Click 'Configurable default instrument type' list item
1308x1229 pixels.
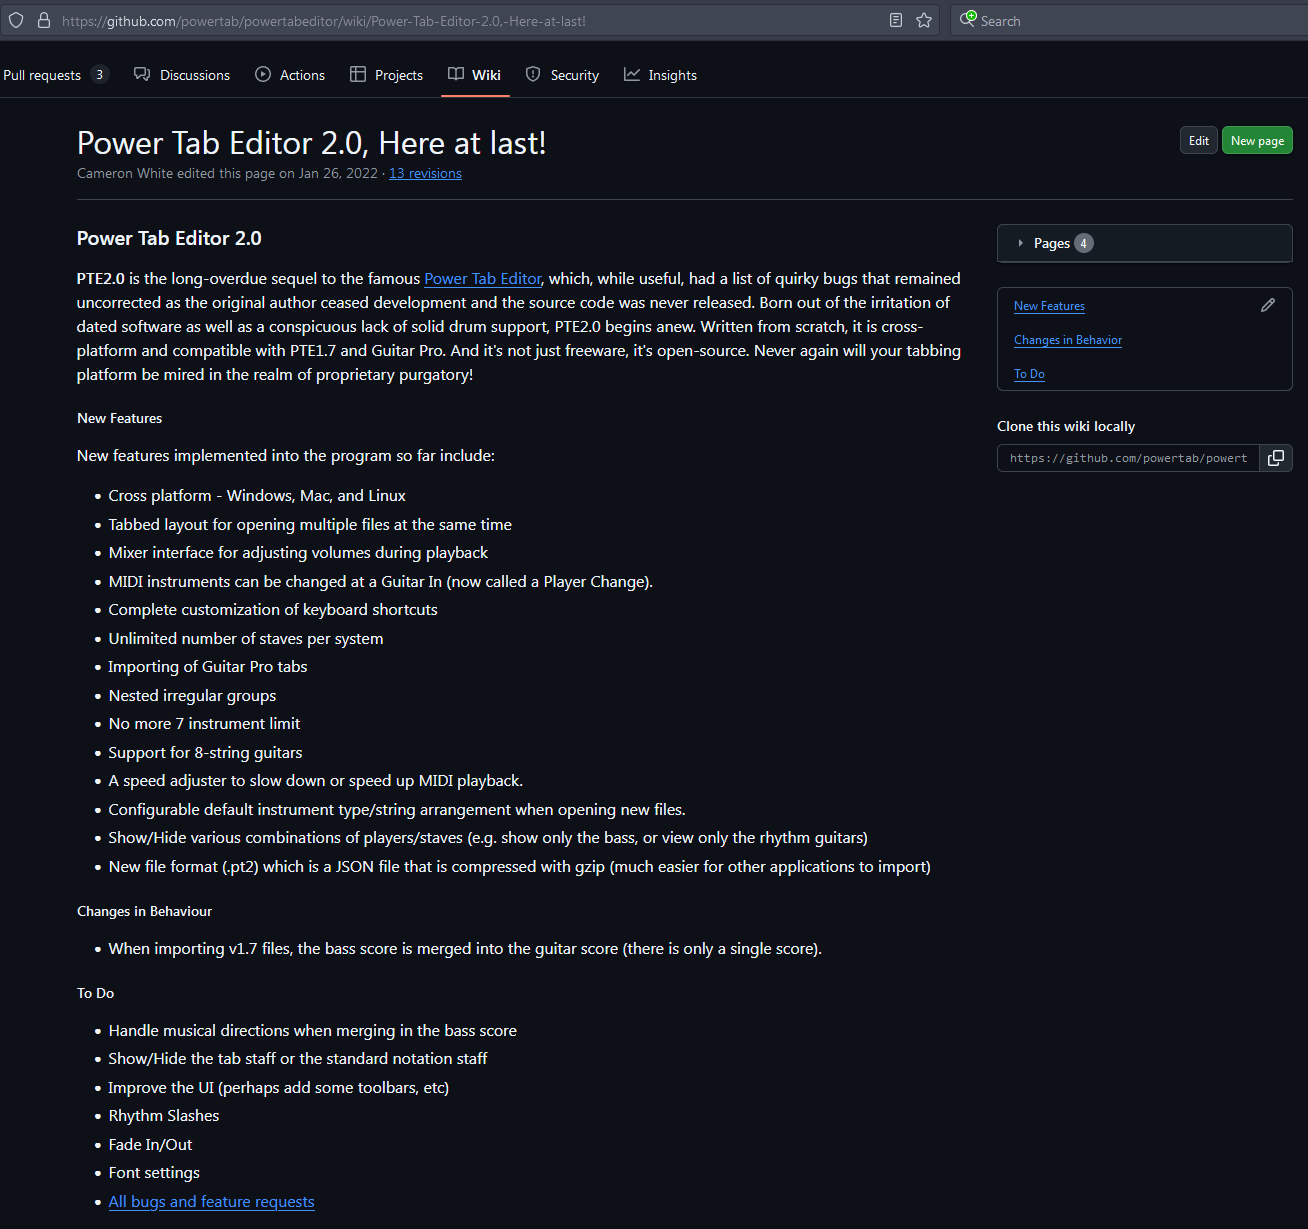coord(397,810)
